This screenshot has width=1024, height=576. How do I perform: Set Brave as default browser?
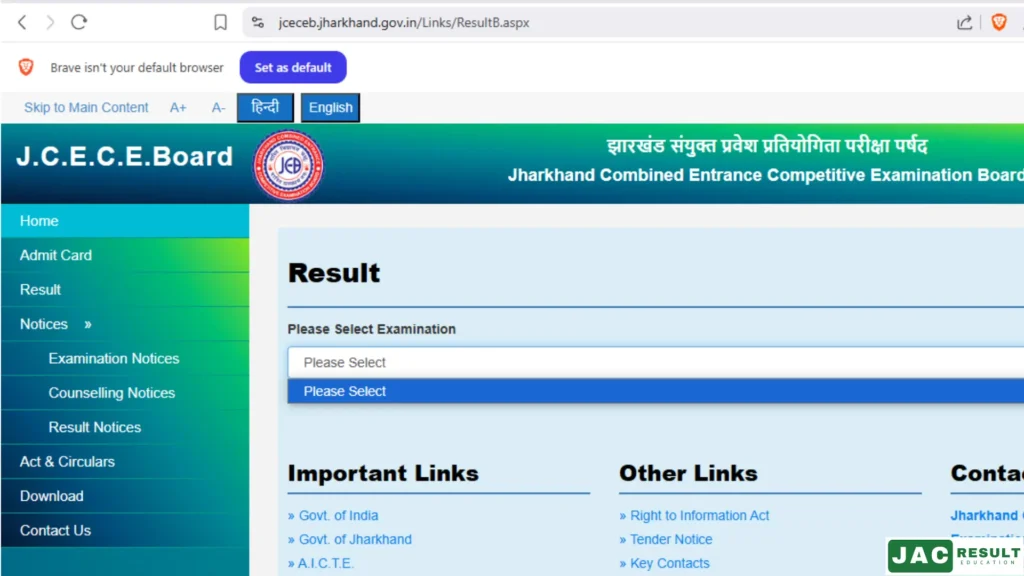click(293, 67)
